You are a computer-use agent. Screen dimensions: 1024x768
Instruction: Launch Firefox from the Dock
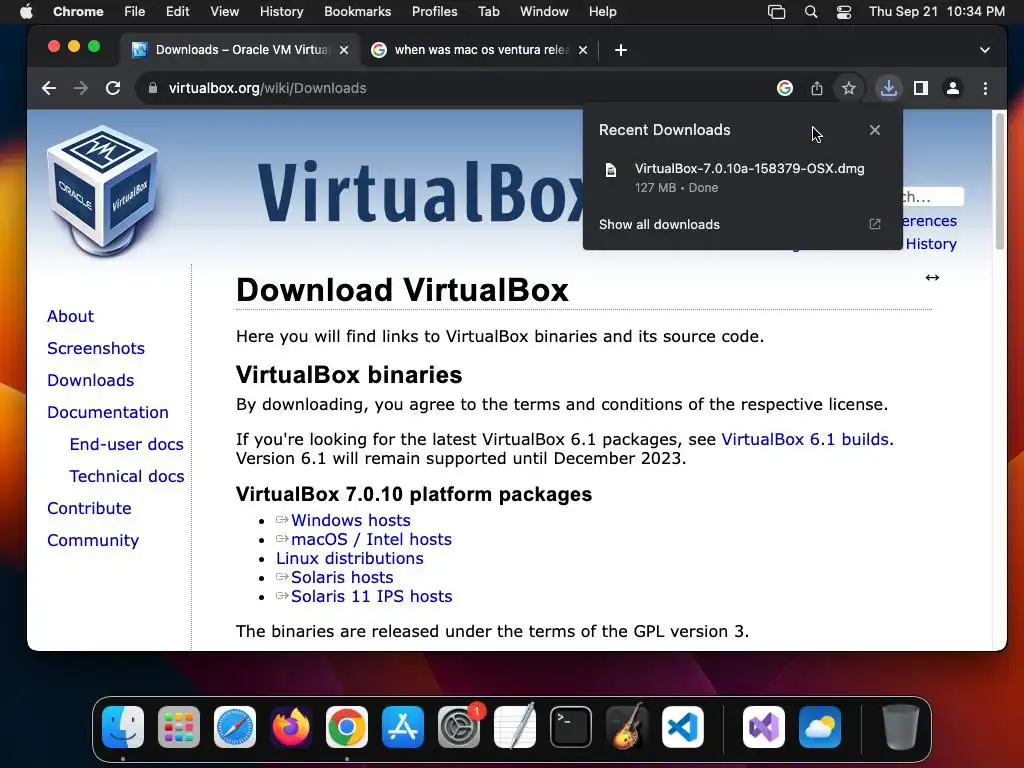tap(291, 727)
